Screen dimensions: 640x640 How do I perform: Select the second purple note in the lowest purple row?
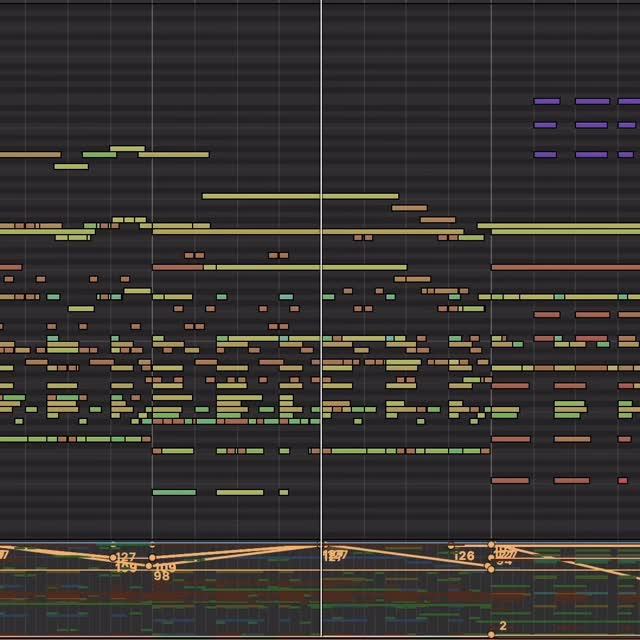[591, 154]
